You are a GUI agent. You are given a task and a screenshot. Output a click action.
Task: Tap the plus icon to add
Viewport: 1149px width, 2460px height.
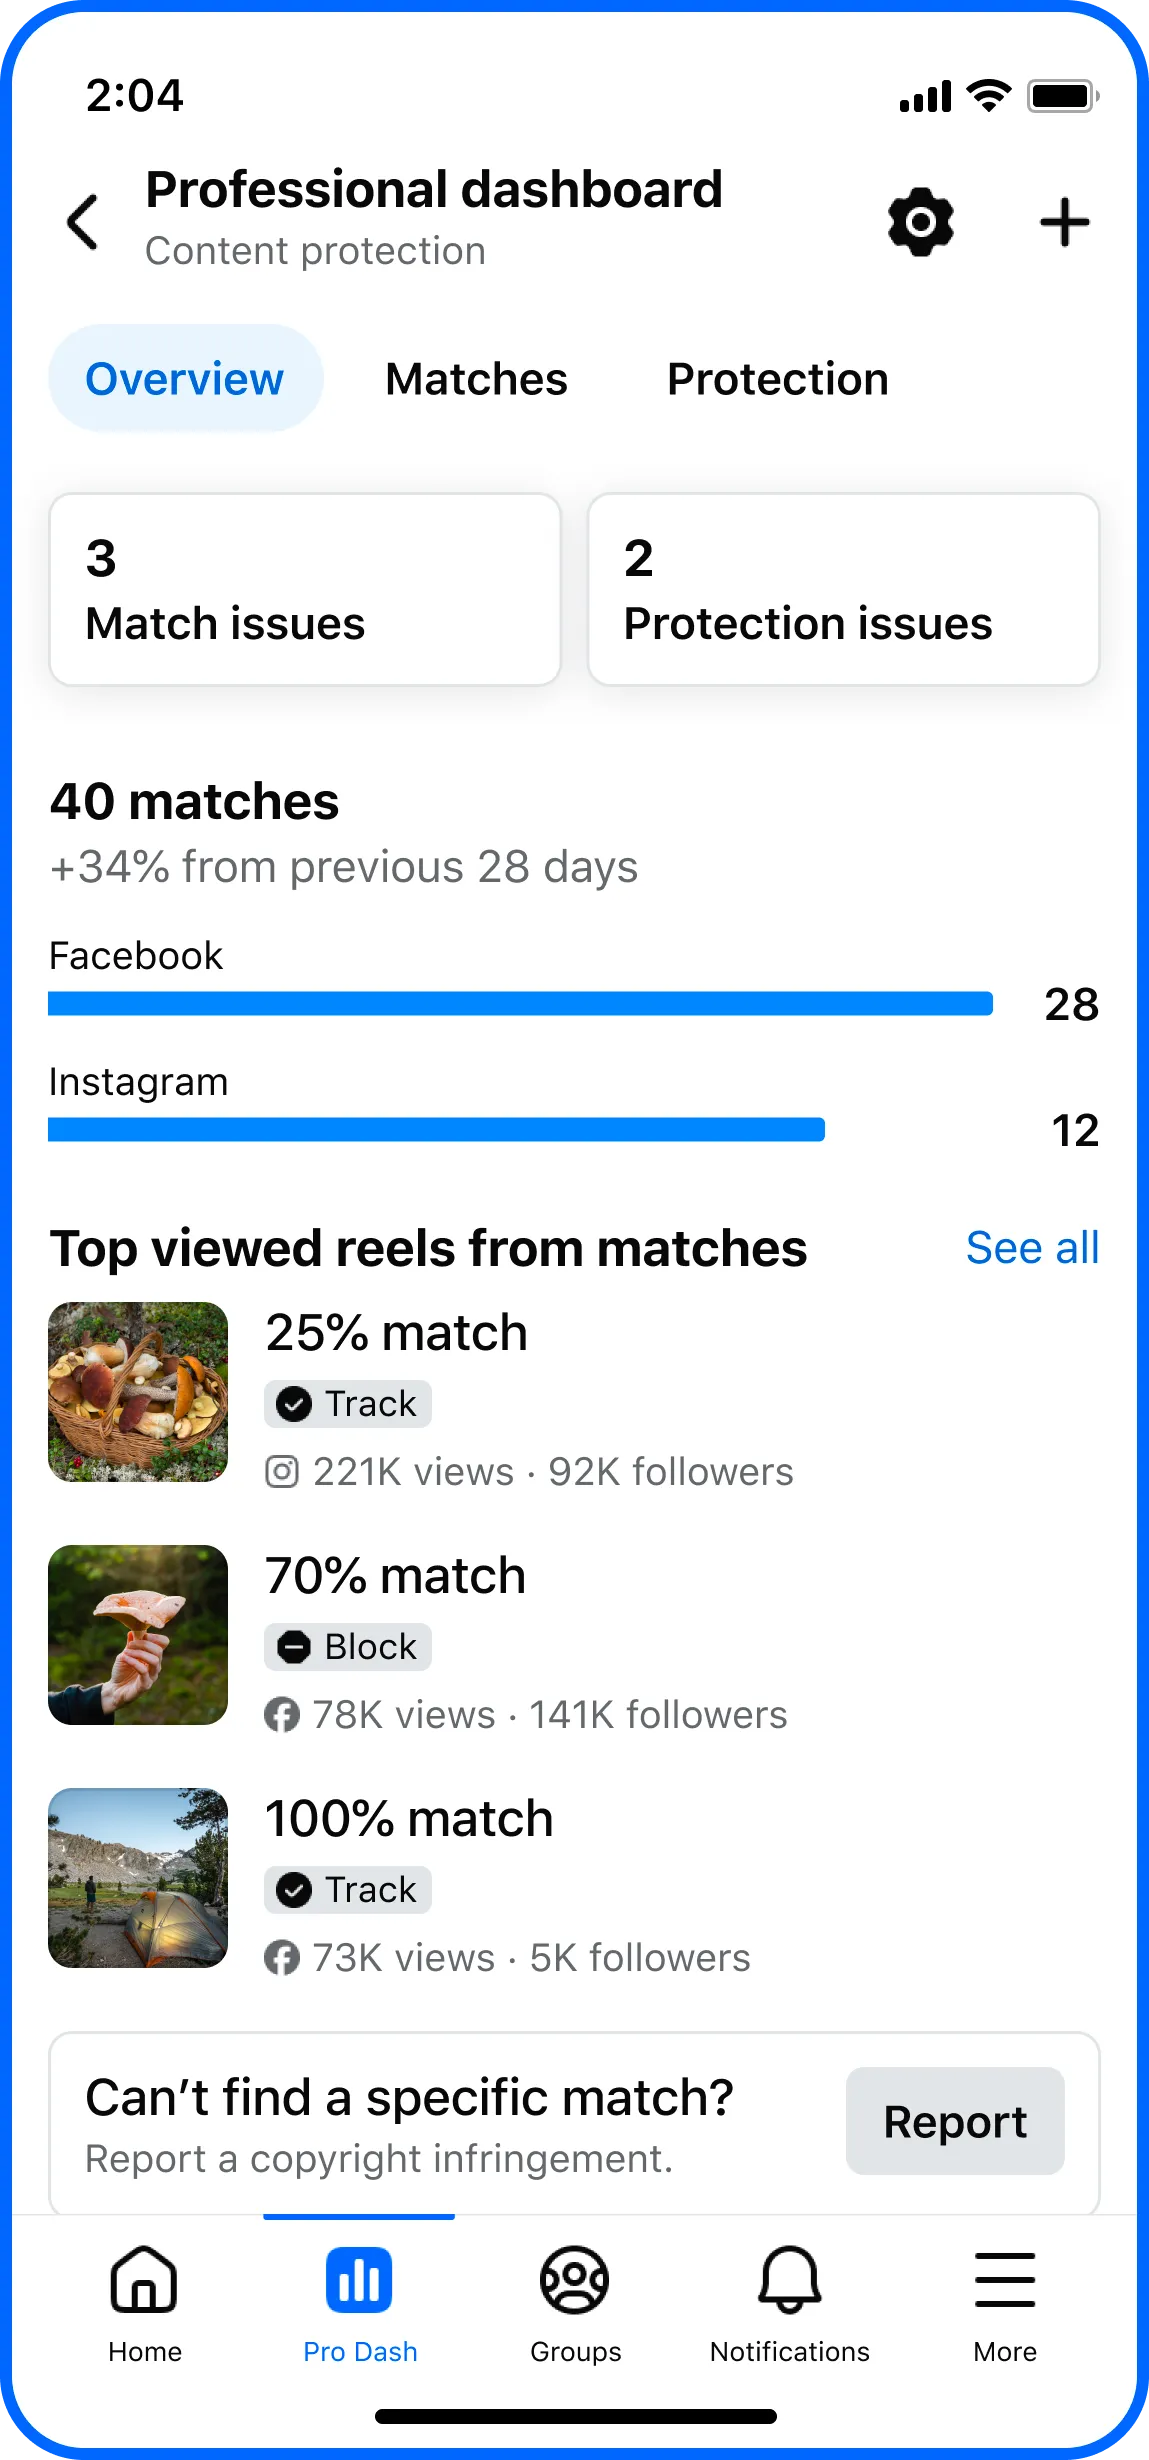(x=1064, y=222)
